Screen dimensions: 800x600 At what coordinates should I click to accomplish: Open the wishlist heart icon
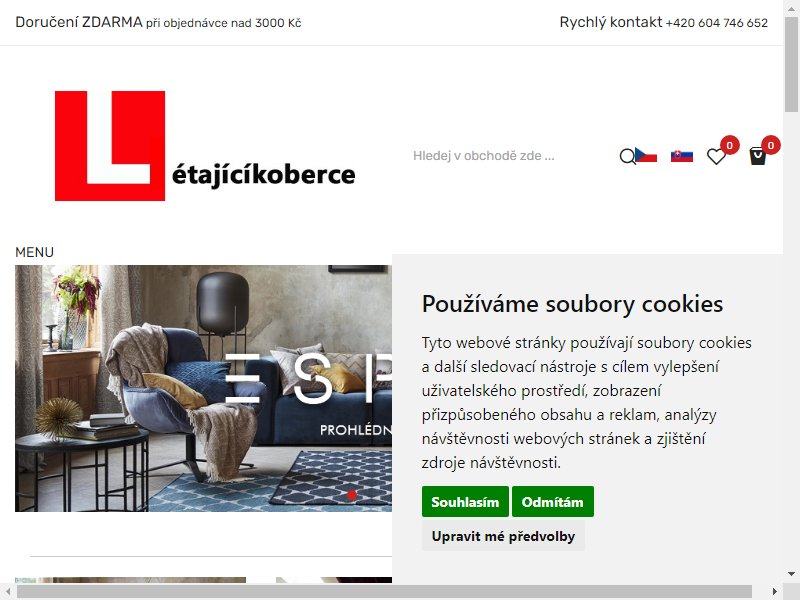coord(716,156)
